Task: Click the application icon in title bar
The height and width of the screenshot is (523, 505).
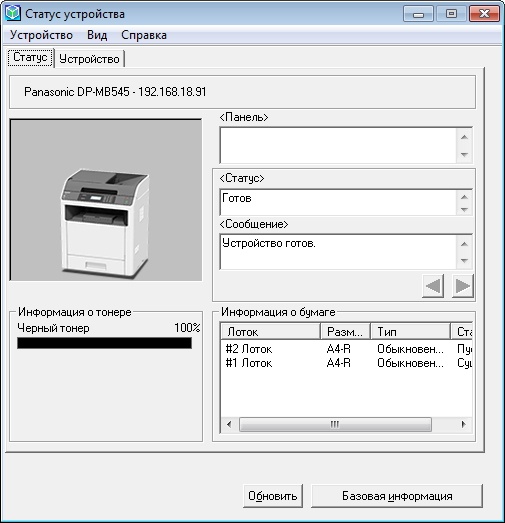Action: point(13,13)
